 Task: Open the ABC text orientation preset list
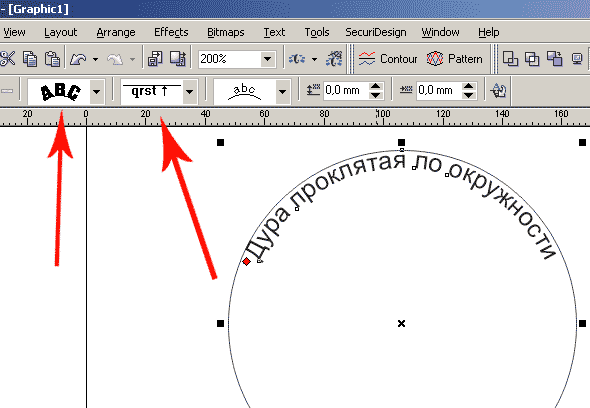tap(60, 91)
